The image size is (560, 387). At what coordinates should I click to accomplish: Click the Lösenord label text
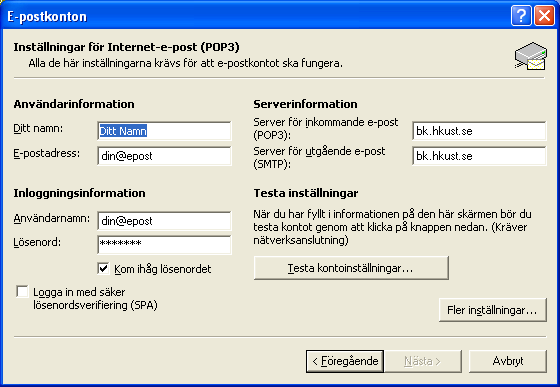(37, 242)
